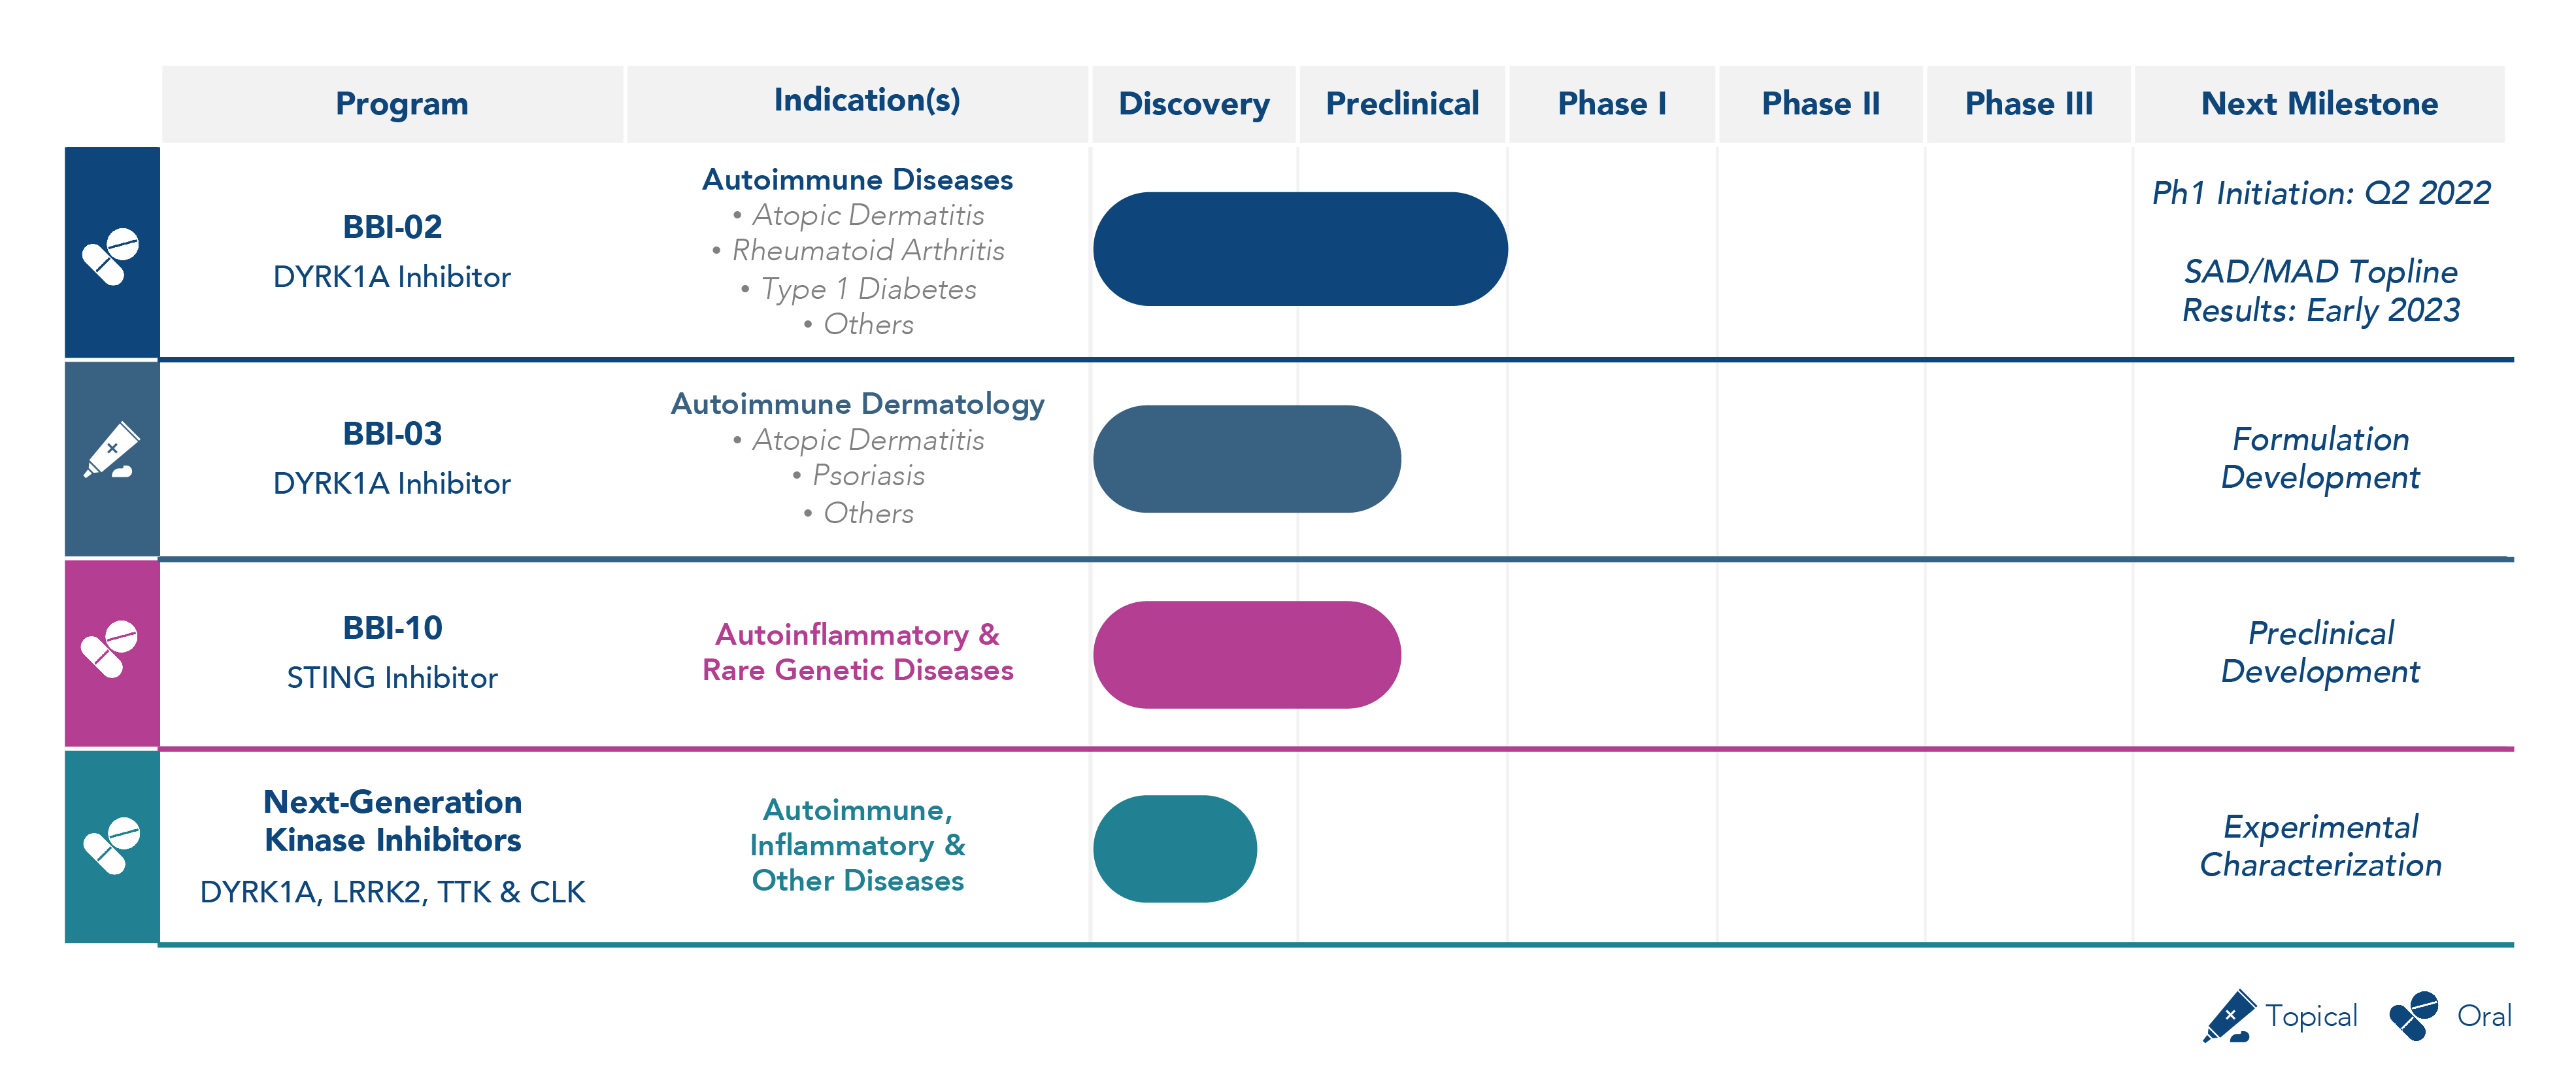Image resolution: width=2576 pixels, height=1092 pixels.
Task: Click the Next Milestone column header
Action: pyautogui.click(x=2318, y=104)
